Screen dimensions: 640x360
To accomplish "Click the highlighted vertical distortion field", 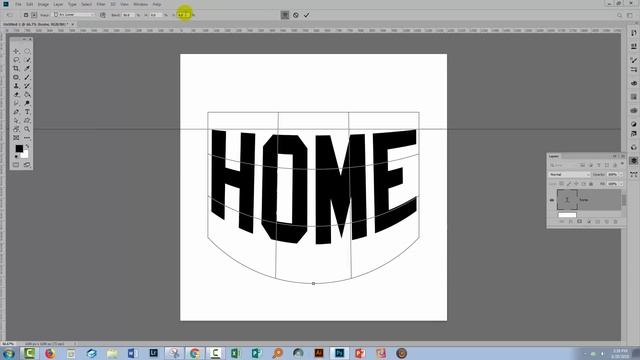I will pyautogui.click(x=184, y=15).
